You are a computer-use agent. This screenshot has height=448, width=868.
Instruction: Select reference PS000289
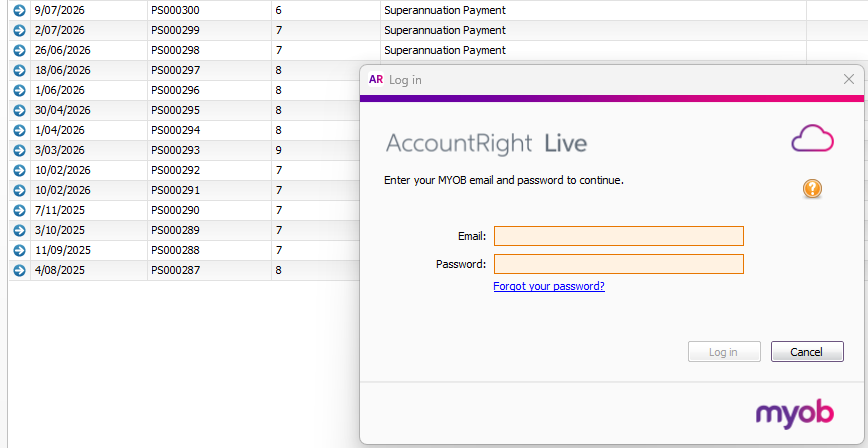pos(175,230)
